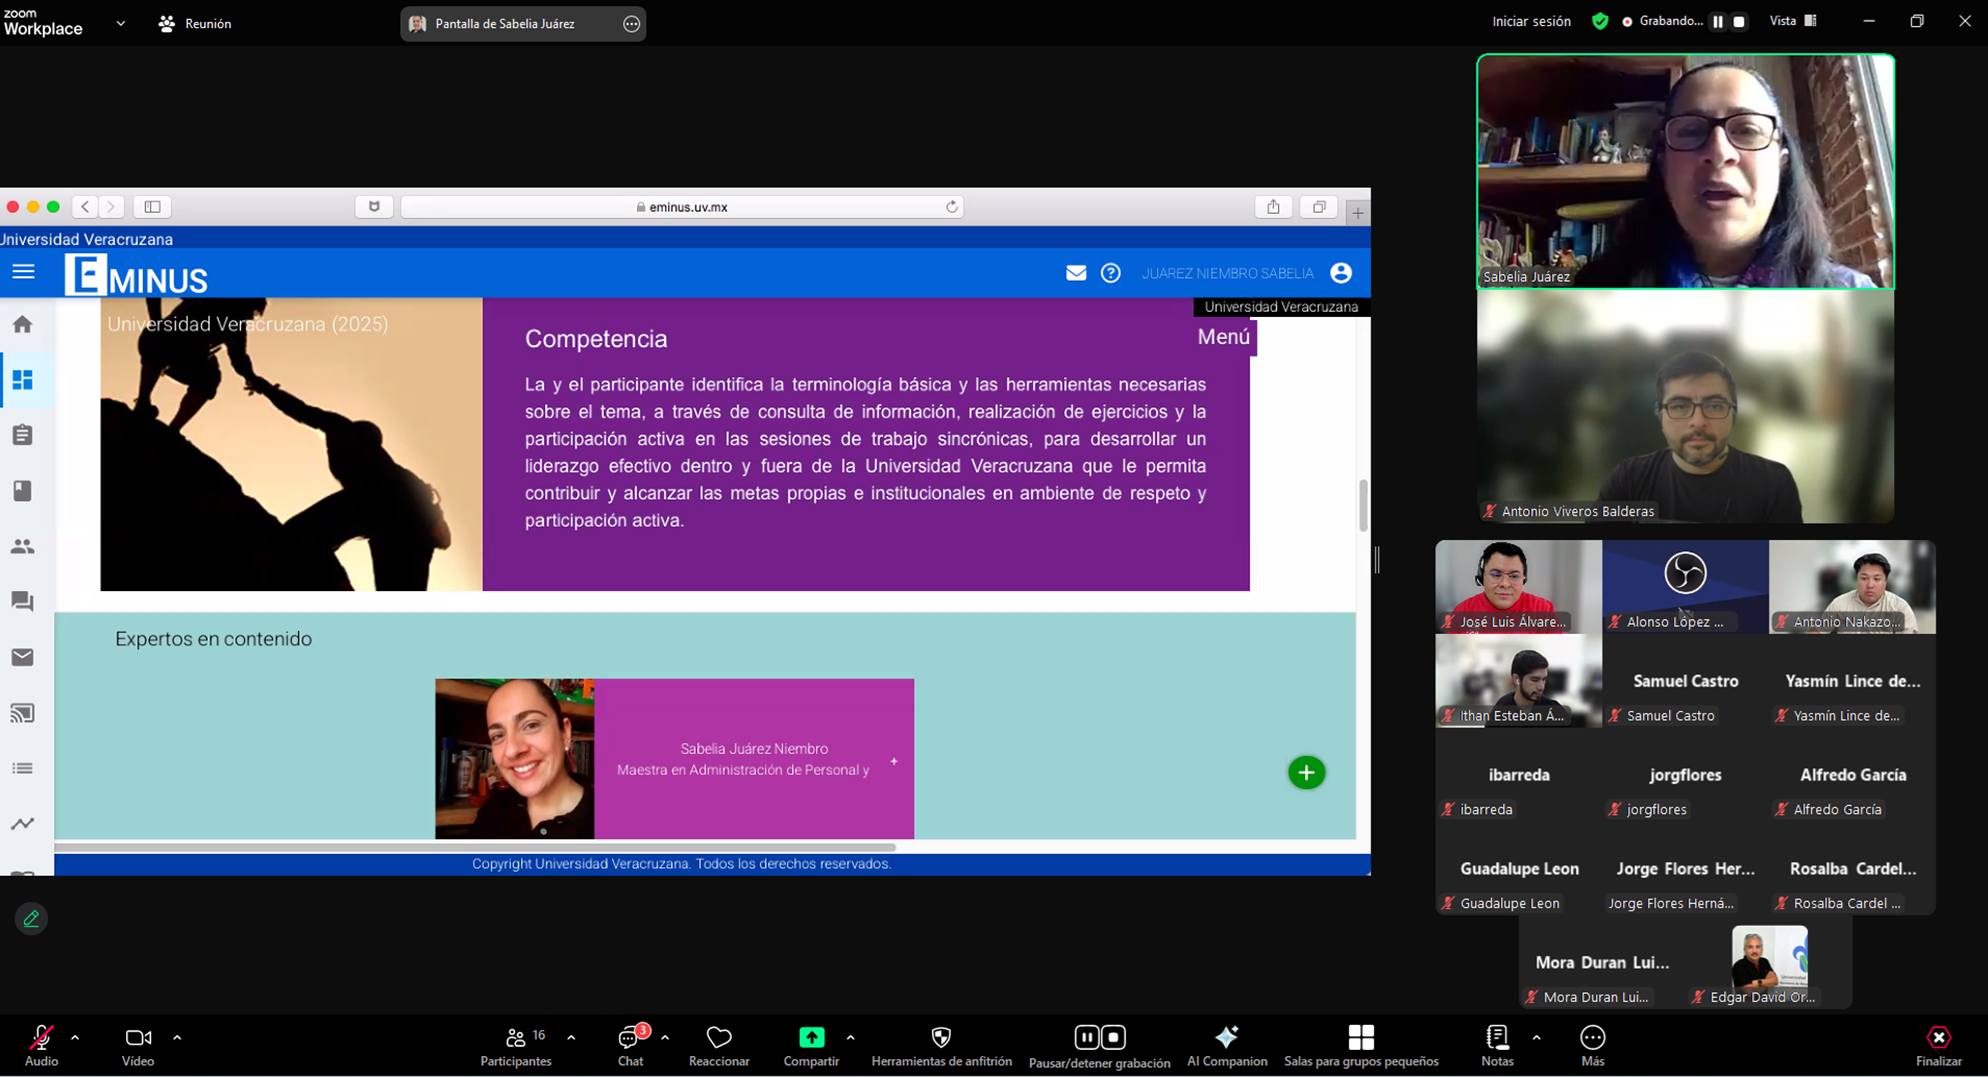Open the Chat panel
This screenshot has height=1077, width=1988.
630,1045
